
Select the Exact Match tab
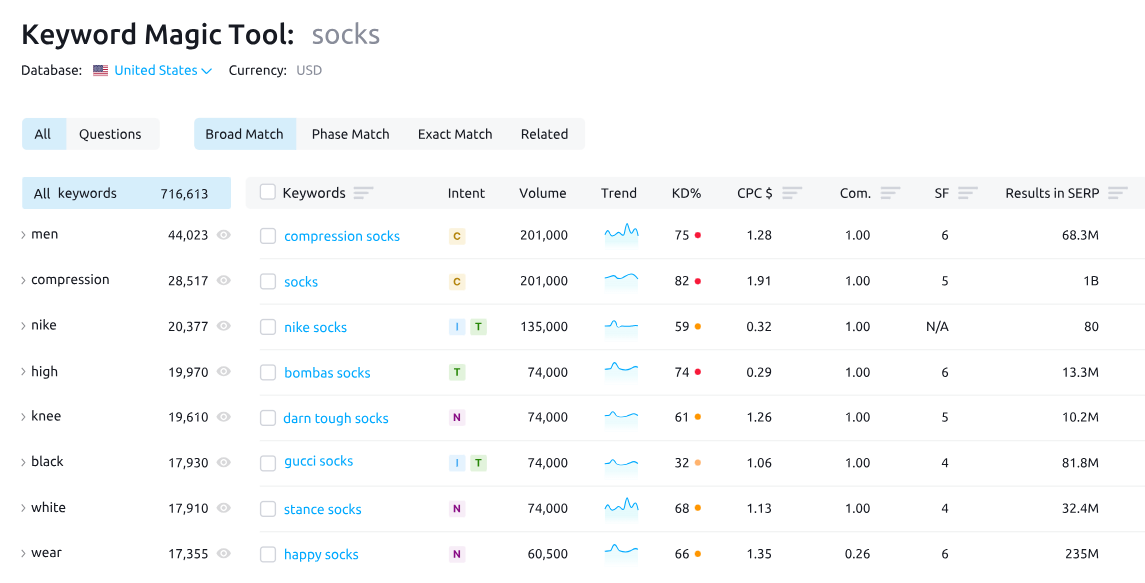[455, 134]
